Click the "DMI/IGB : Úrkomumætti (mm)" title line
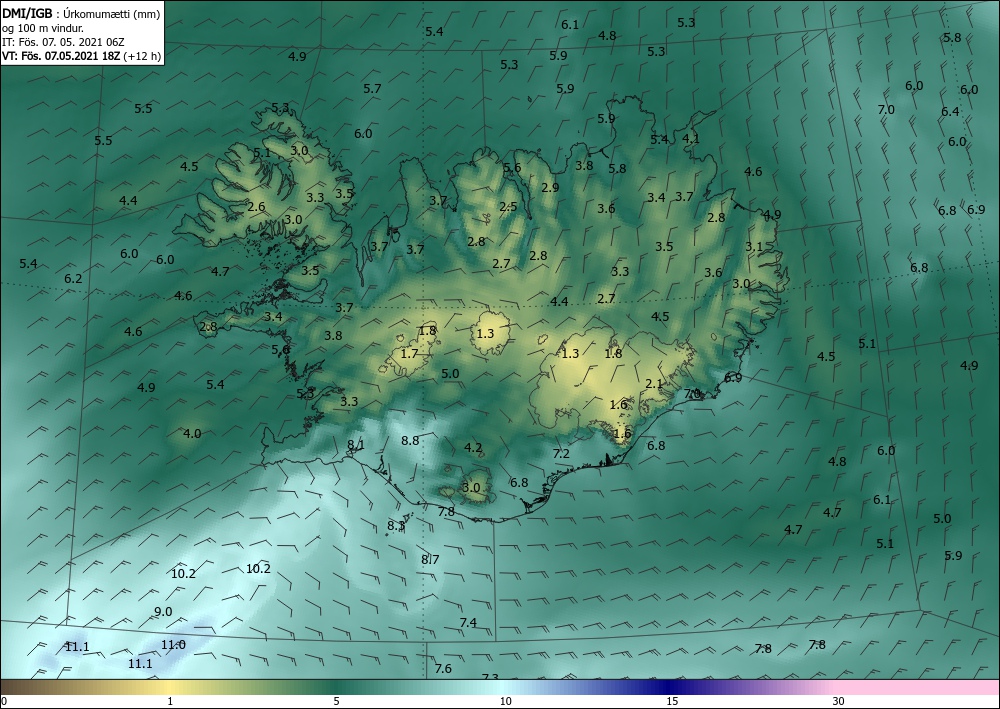1000x709 pixels. (x=81, y=13)
